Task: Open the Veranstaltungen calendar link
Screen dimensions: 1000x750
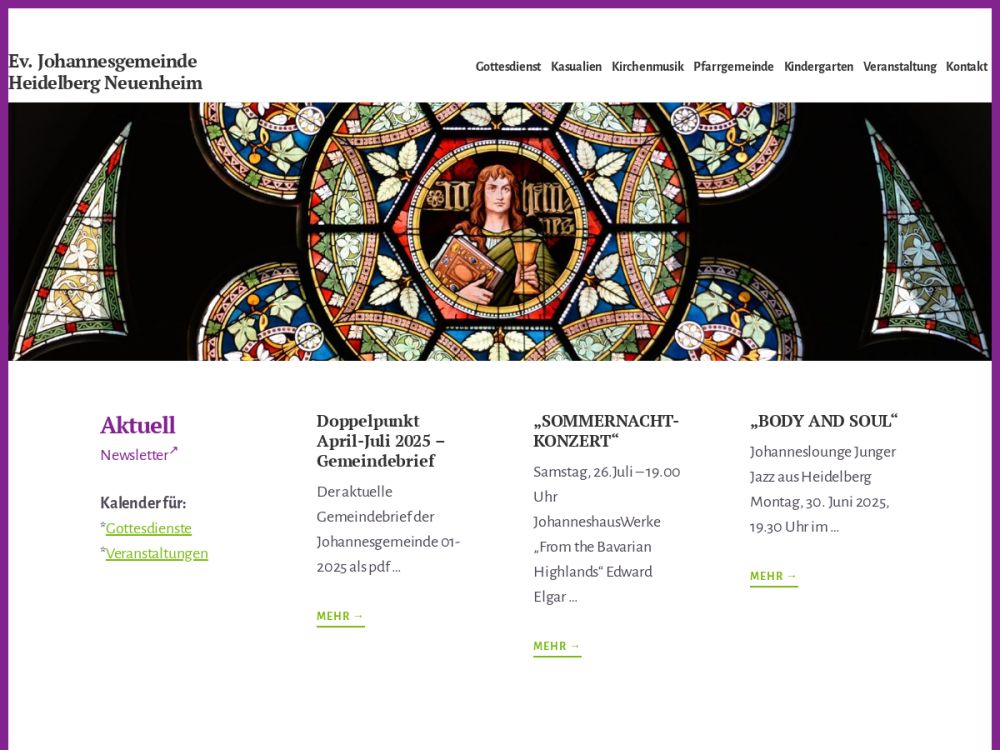Action: pyautogui.click(x=156, y=553)
